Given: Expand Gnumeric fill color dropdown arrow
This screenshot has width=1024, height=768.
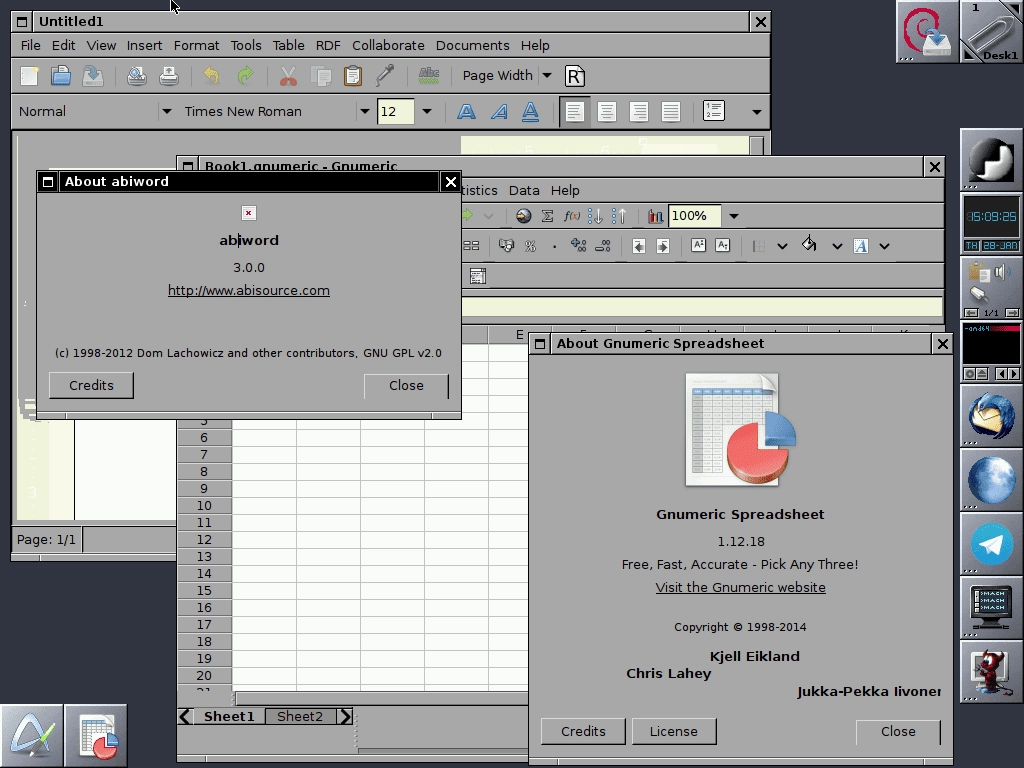Looking at the screenshot, I should [x=837, y=246].
